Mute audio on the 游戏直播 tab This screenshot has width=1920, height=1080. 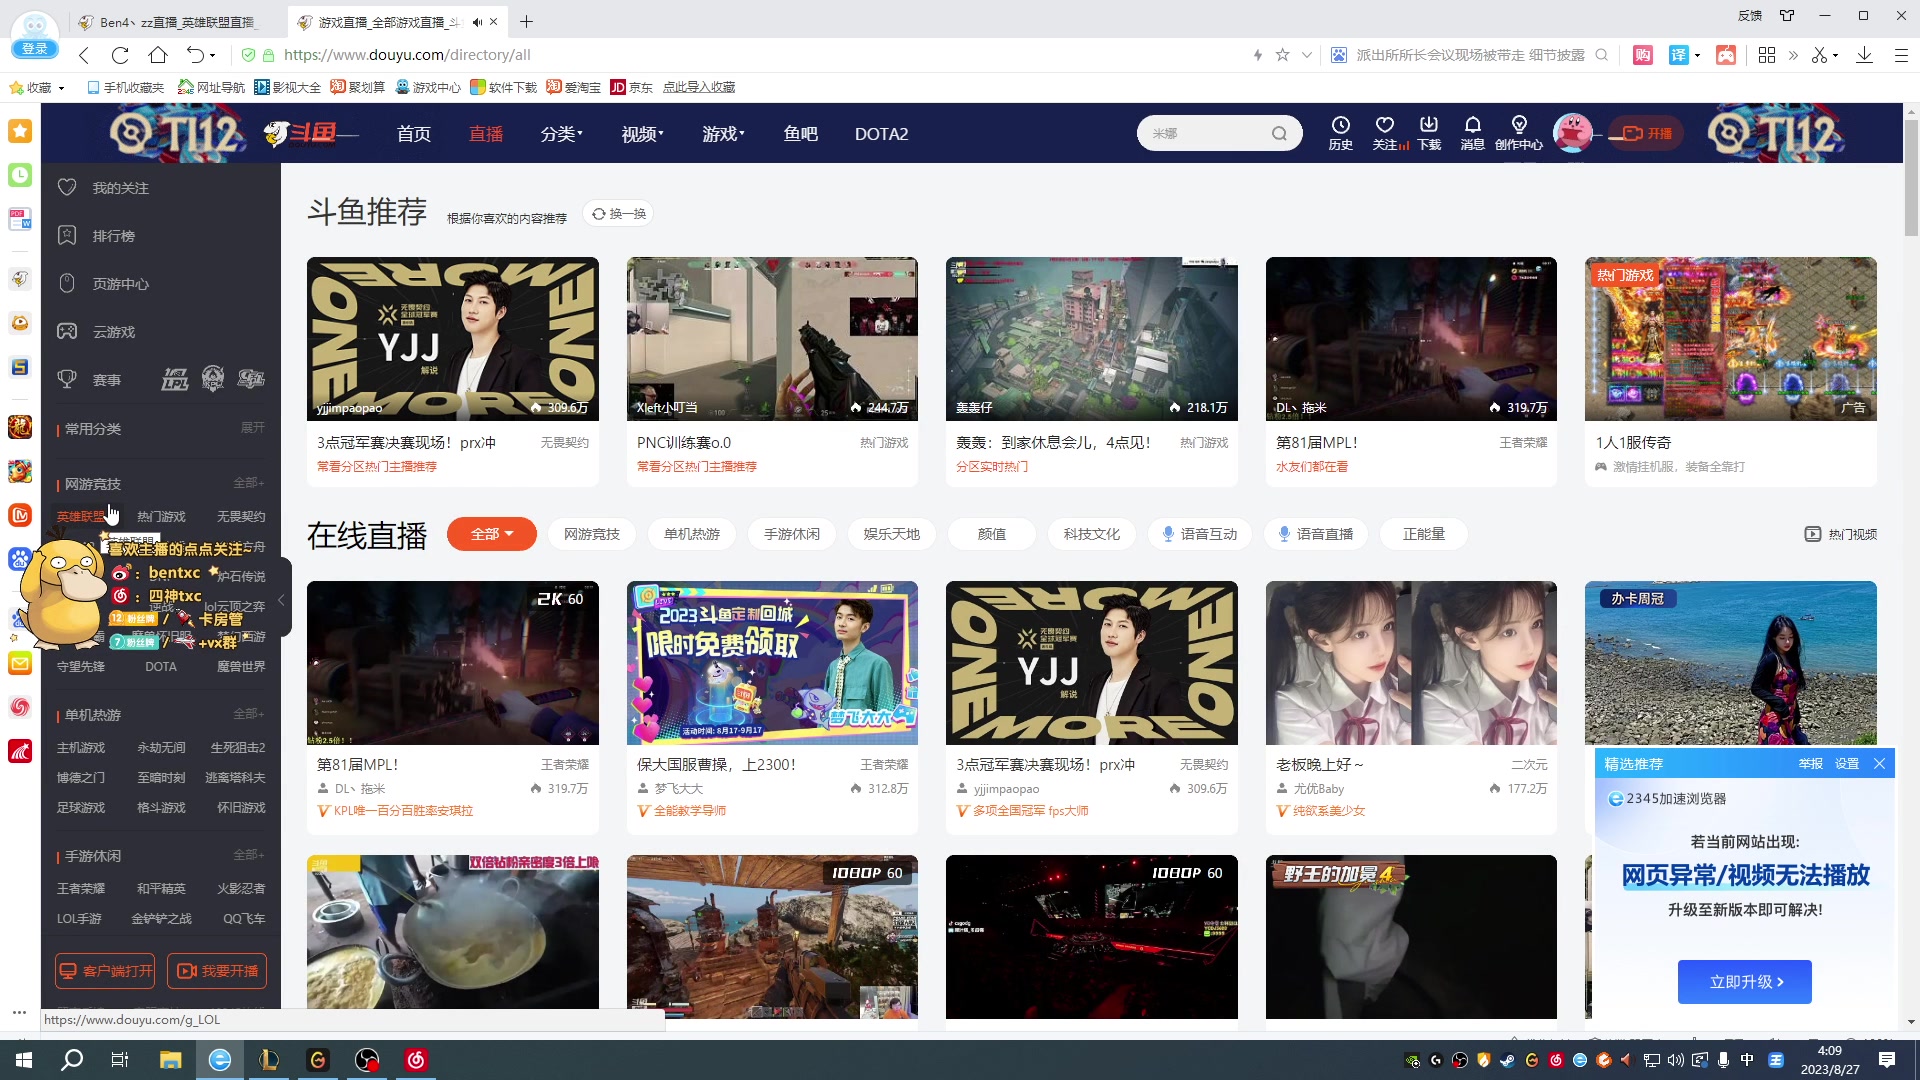pyautogui.click(x=477, y=22)
